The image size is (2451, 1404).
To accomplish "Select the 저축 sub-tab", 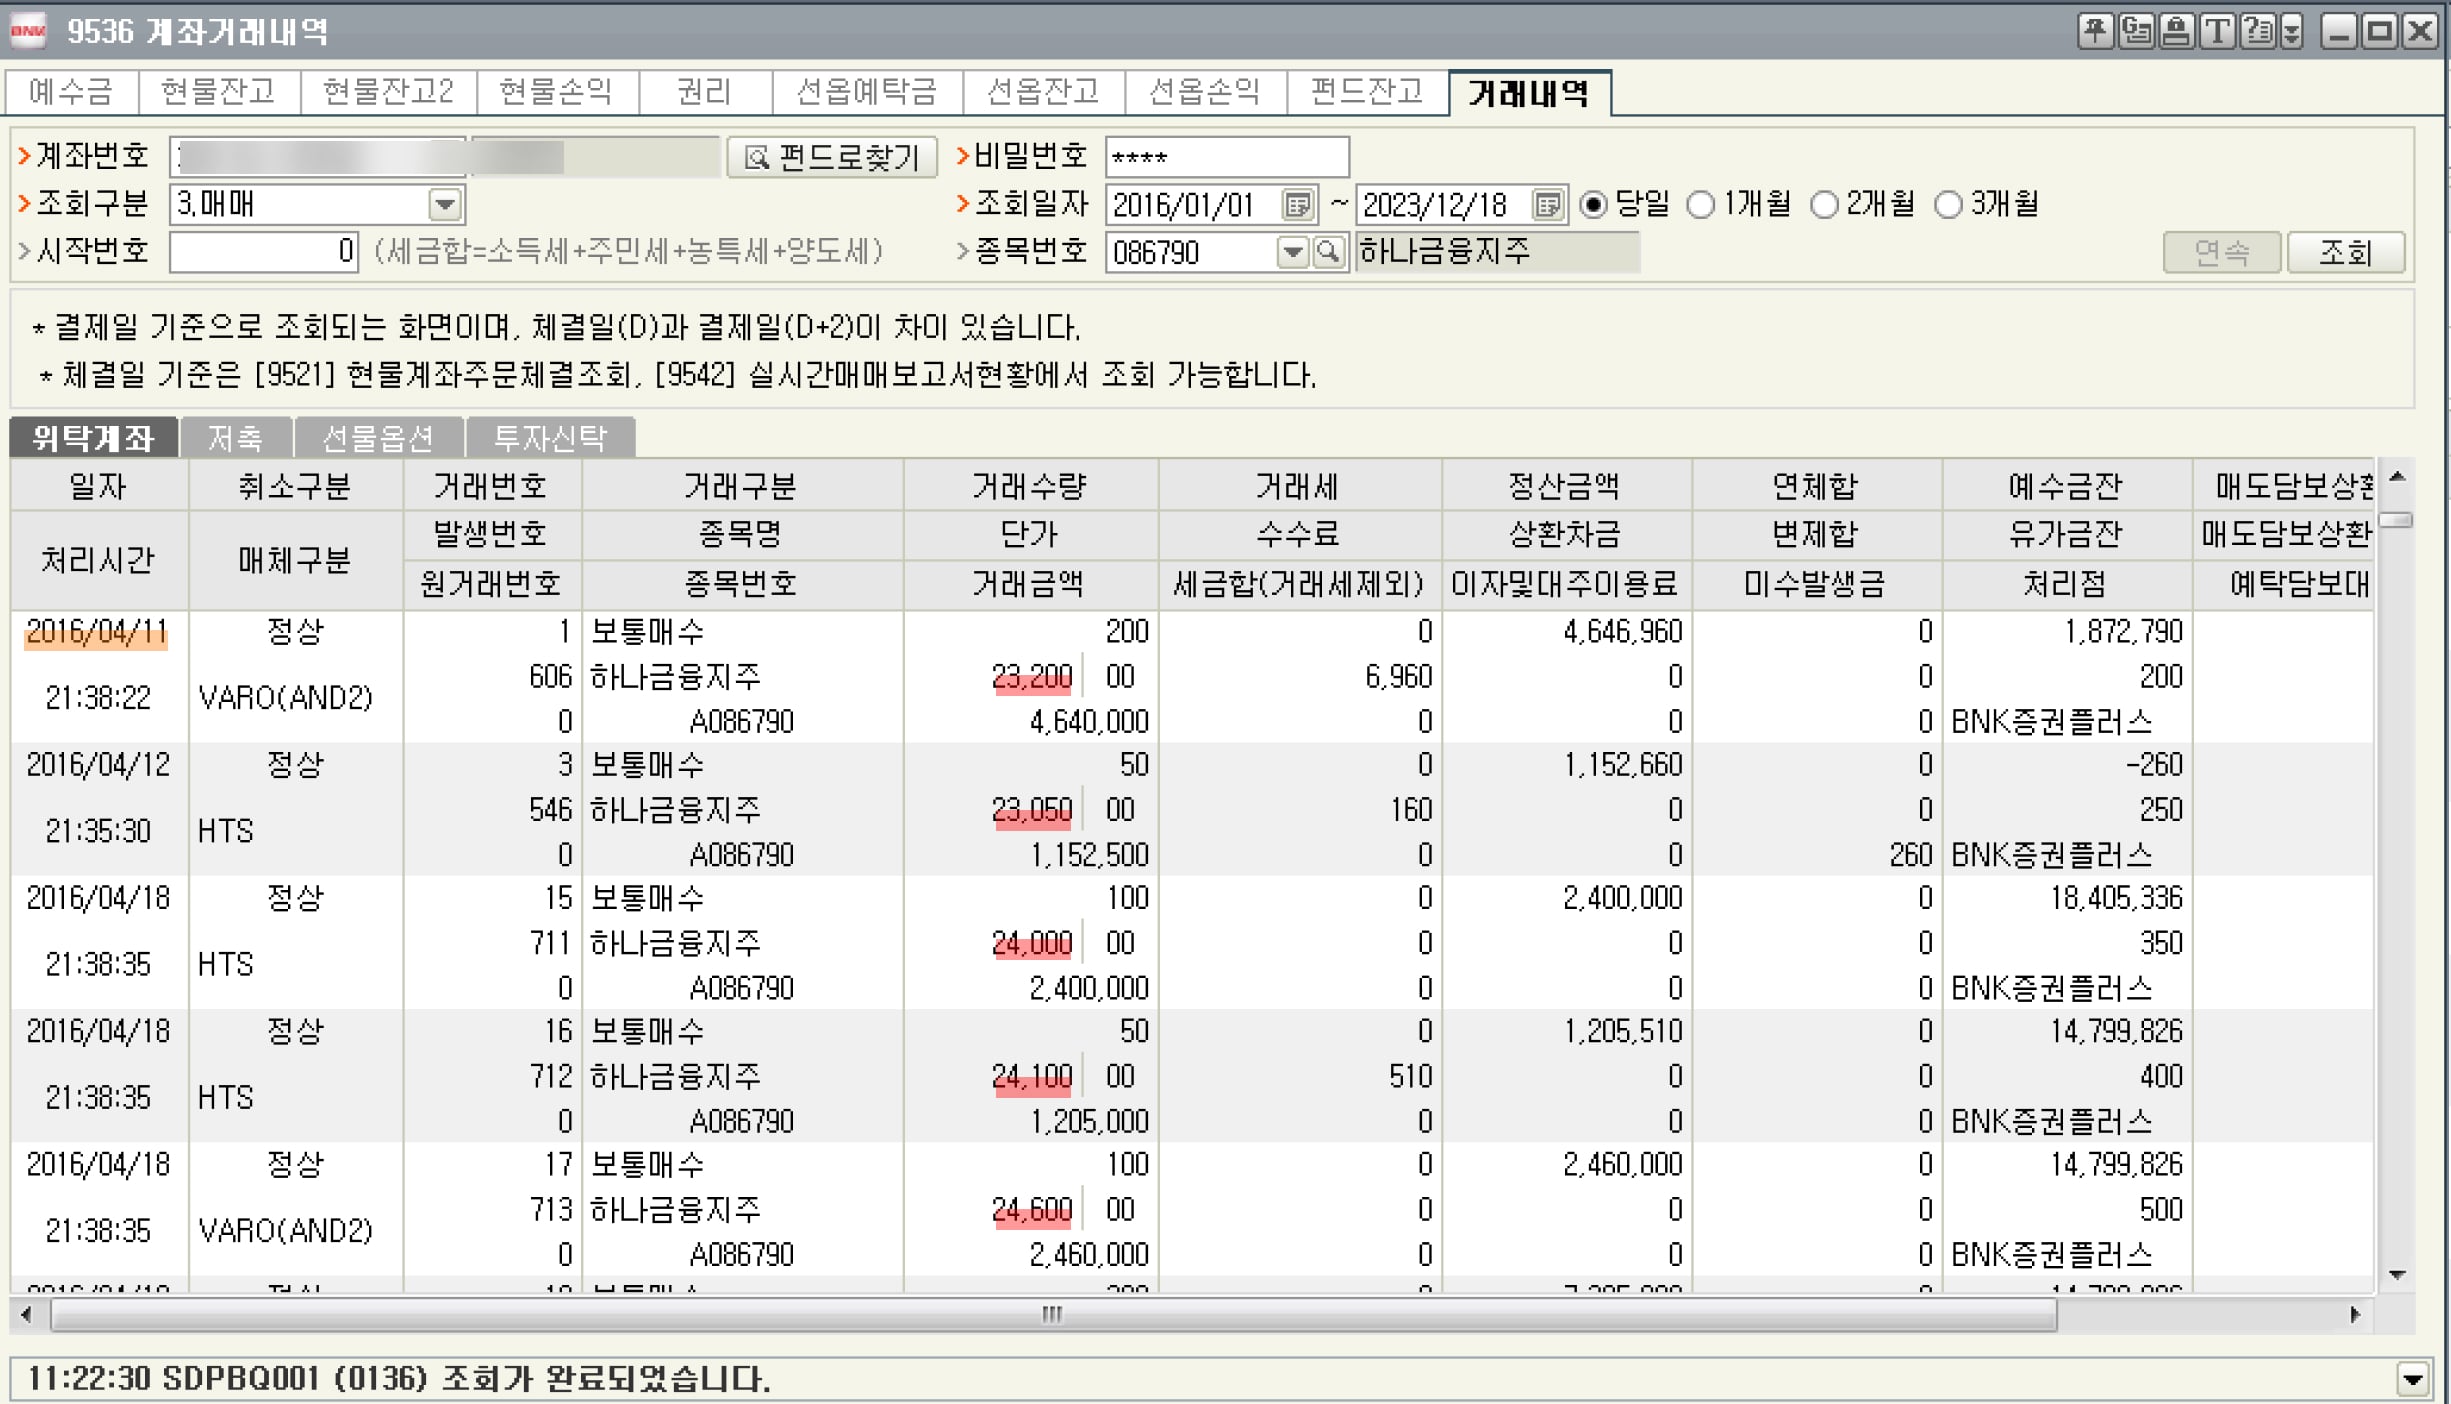I will [236, 438].
